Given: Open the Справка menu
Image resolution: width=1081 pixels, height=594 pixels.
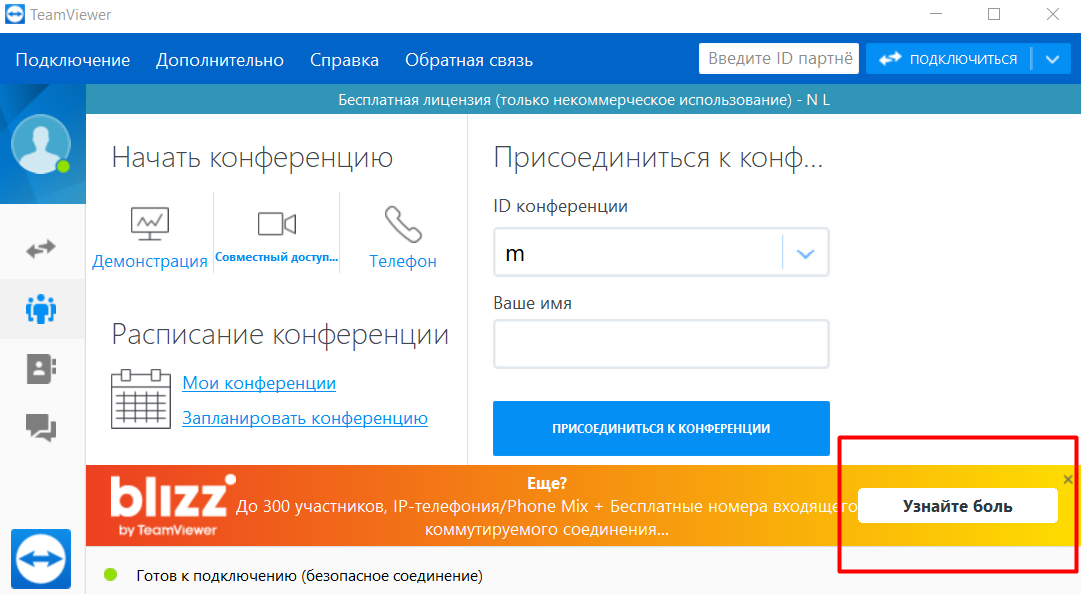Looking at the screenshot, I should click(x=344, y=60).
